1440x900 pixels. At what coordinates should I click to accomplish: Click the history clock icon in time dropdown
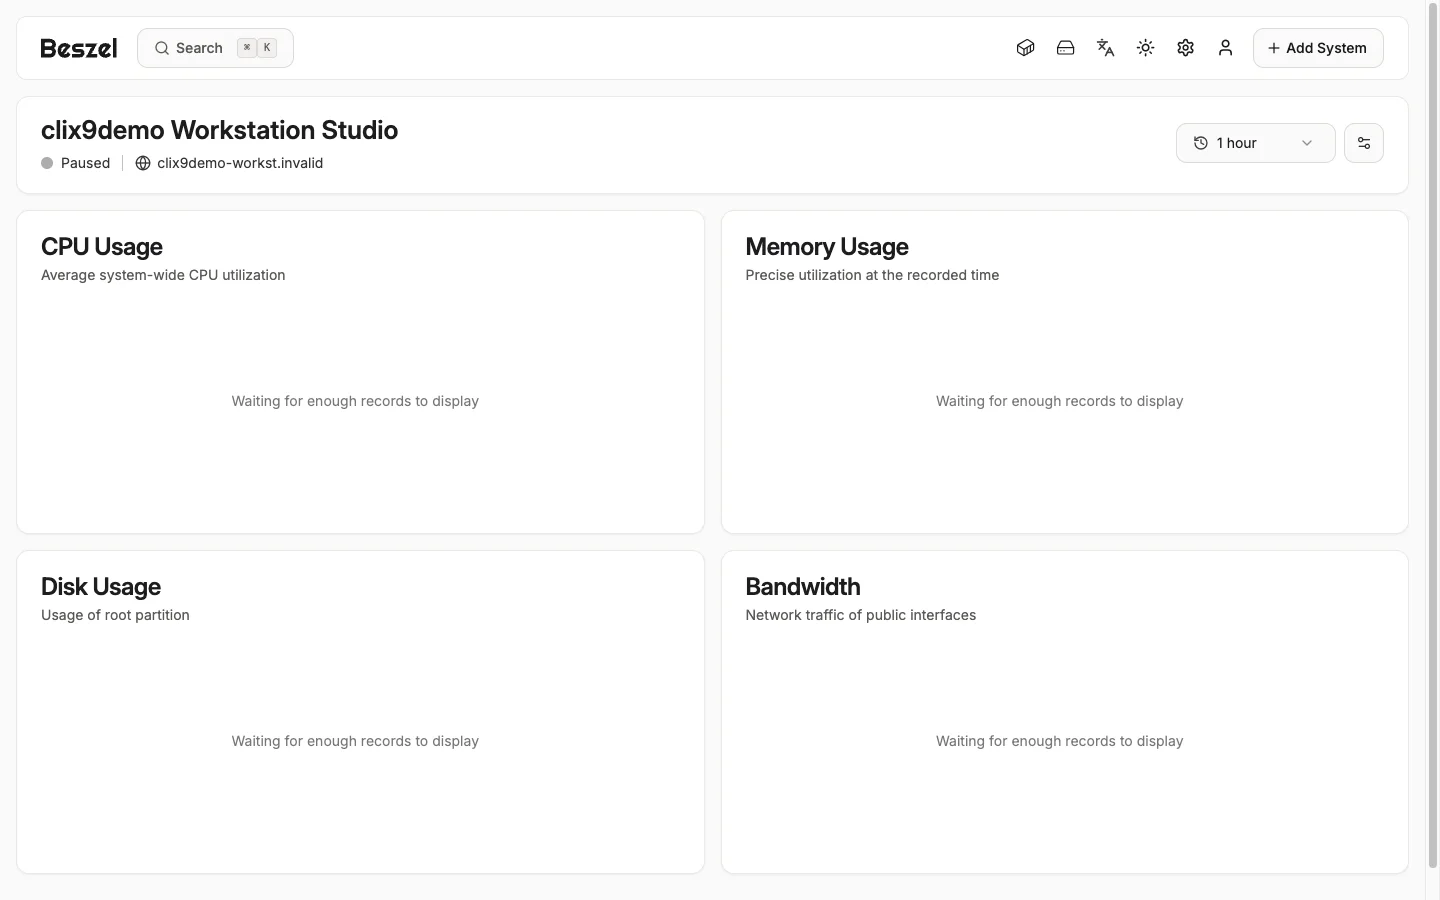pyautogui.click(x=1201, y=143)
